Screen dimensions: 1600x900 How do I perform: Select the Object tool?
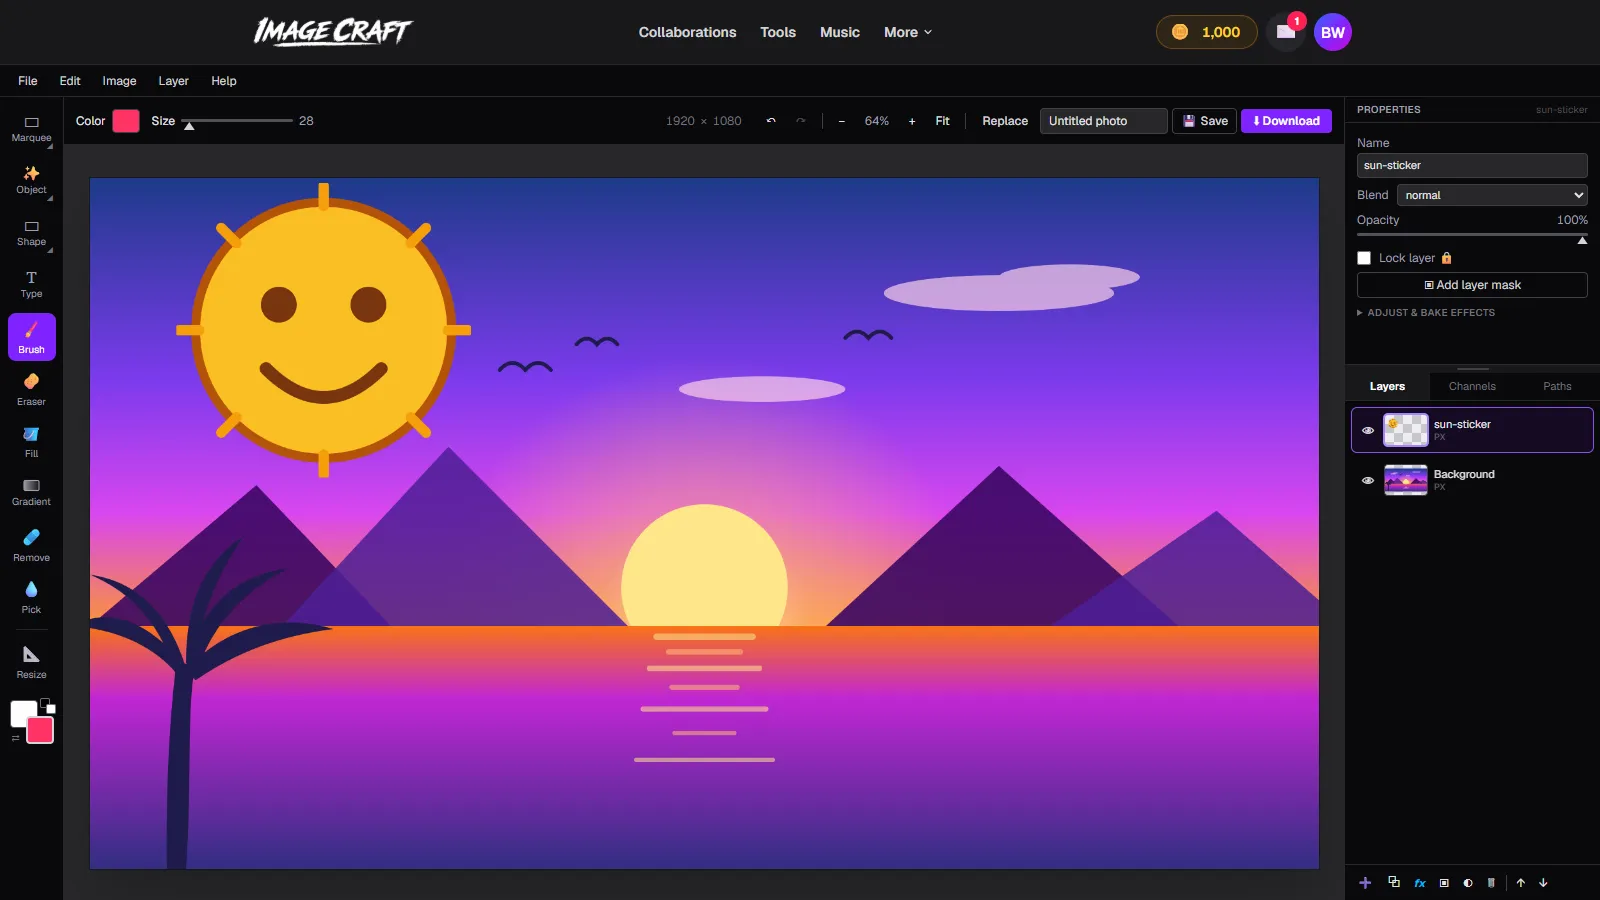pos(31,181)
